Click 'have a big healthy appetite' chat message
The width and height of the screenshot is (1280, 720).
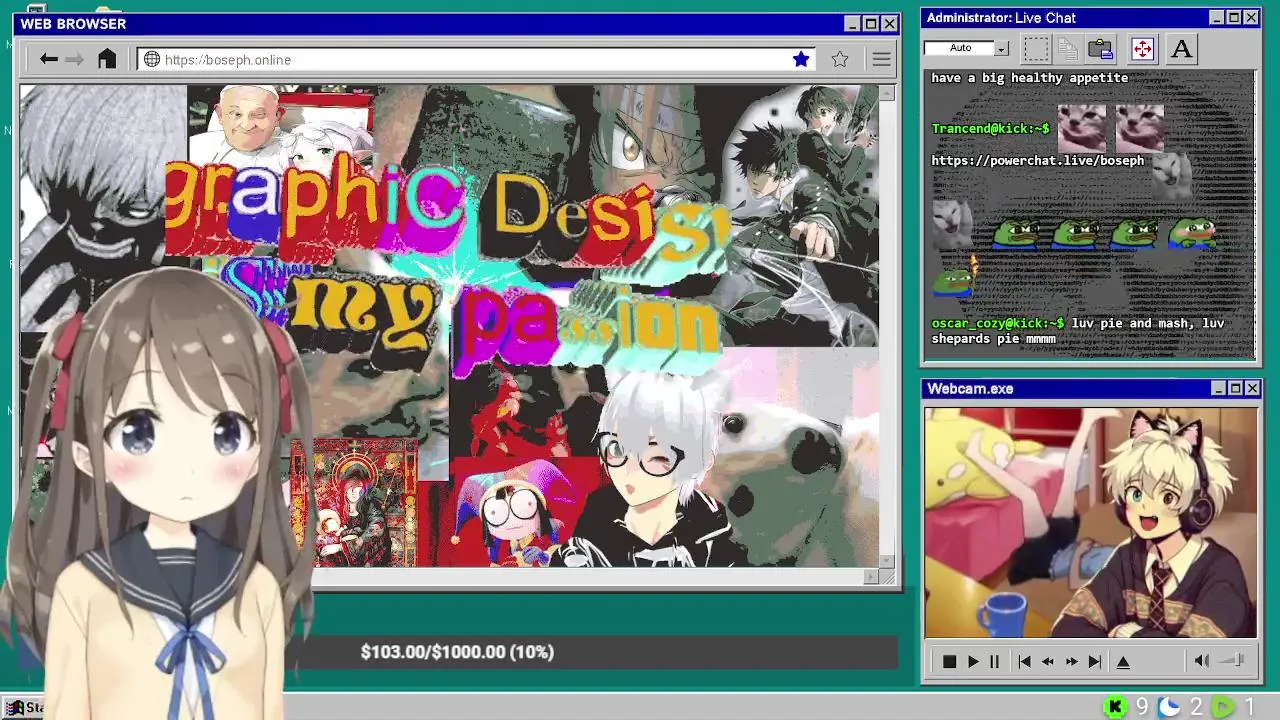pyautogui.click(x=1029, y=77)
